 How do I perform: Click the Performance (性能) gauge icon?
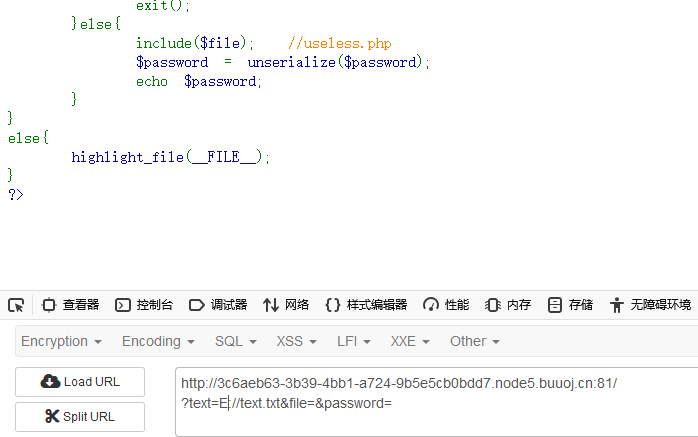(430, 305)
